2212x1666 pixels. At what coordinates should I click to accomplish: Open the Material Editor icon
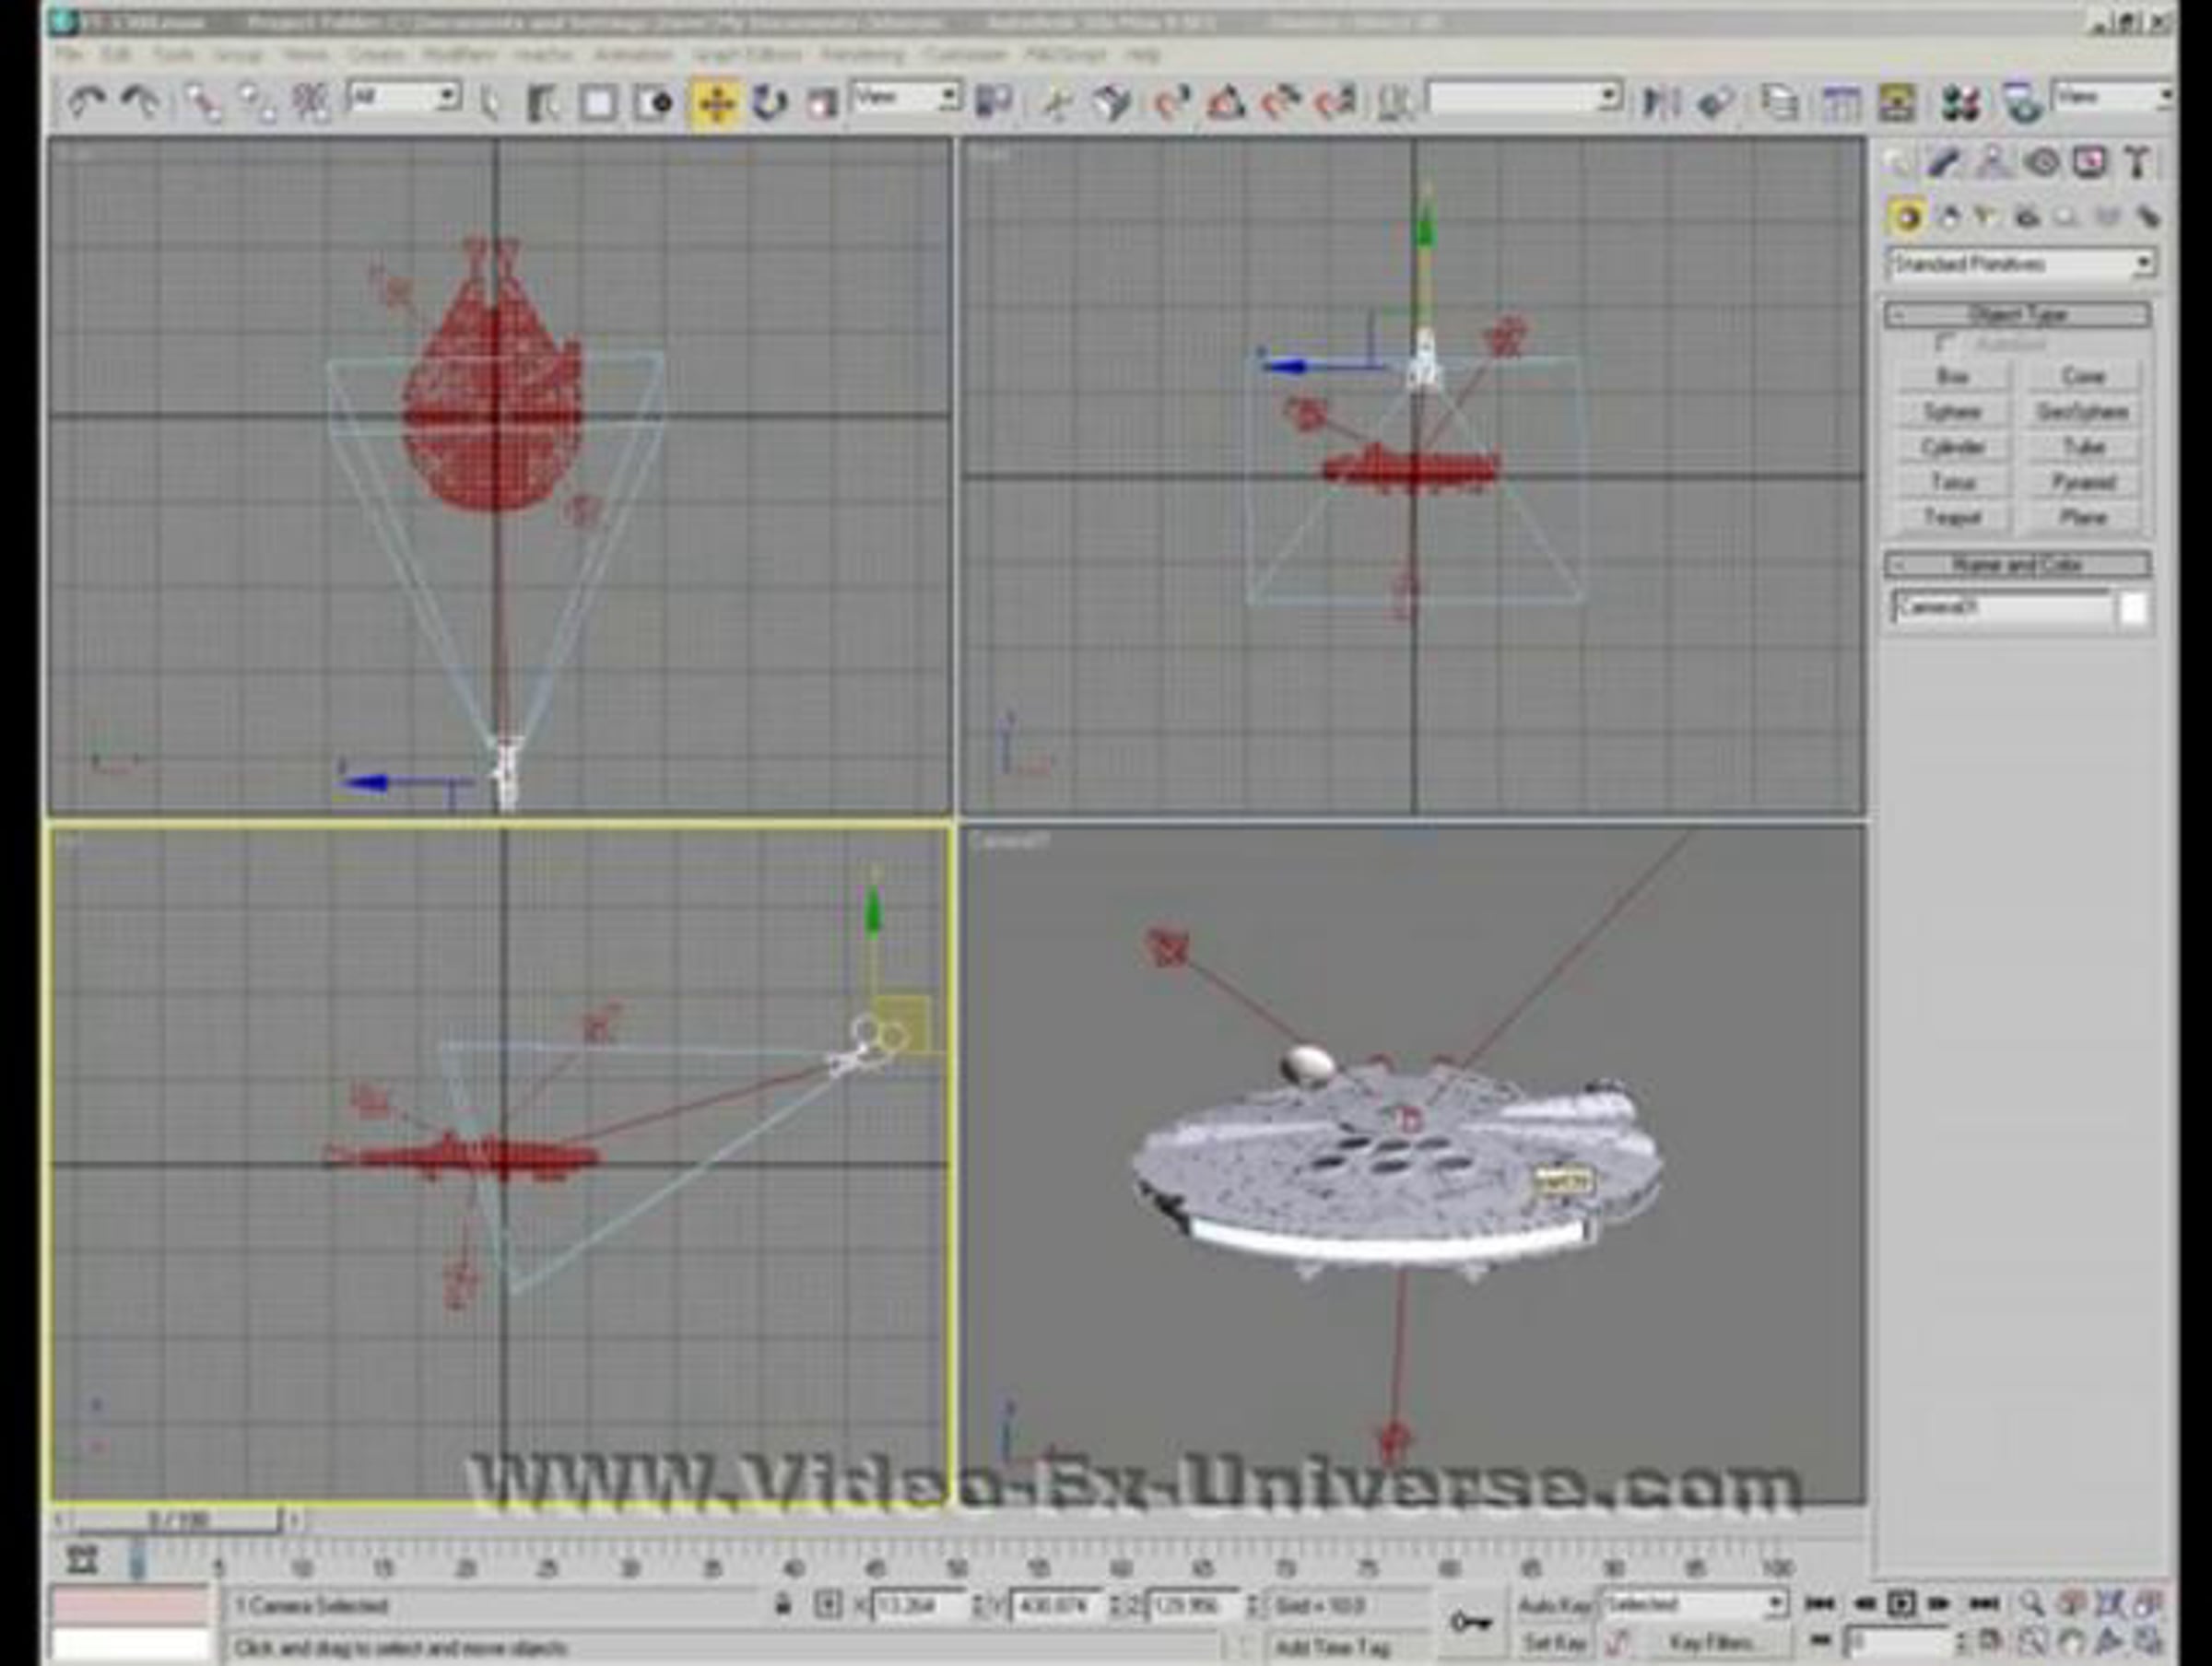pyautogui.click(x=1960, y=103)
